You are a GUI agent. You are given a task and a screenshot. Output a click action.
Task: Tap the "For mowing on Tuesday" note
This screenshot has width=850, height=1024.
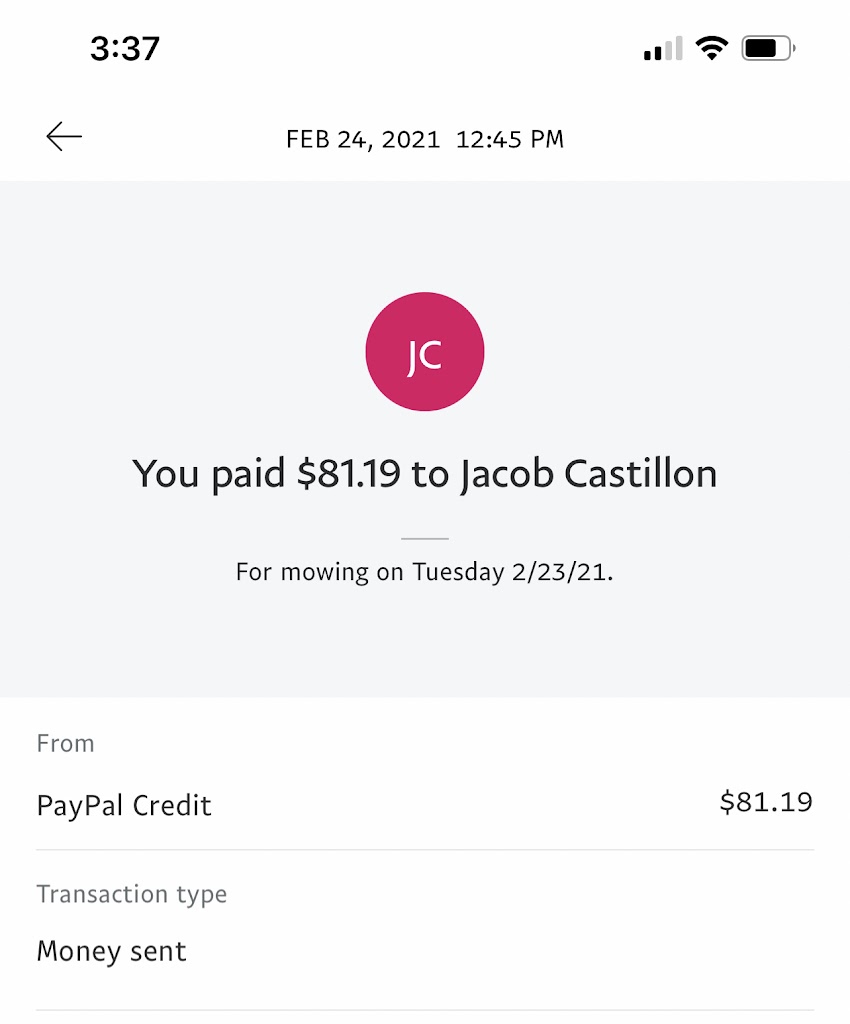[x=425, y=573]
